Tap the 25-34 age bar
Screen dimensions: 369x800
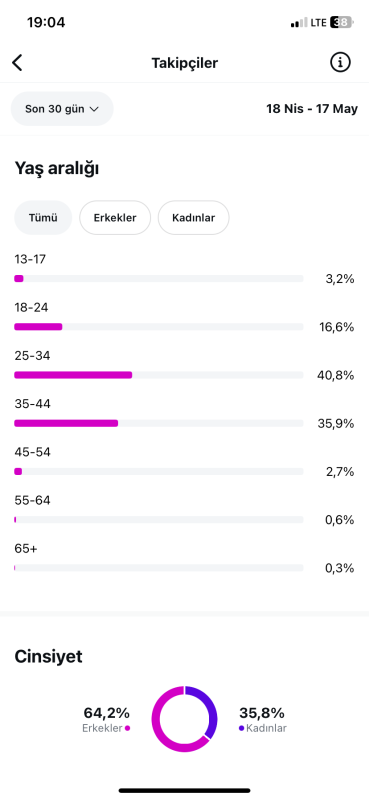(x=159, y=375)
